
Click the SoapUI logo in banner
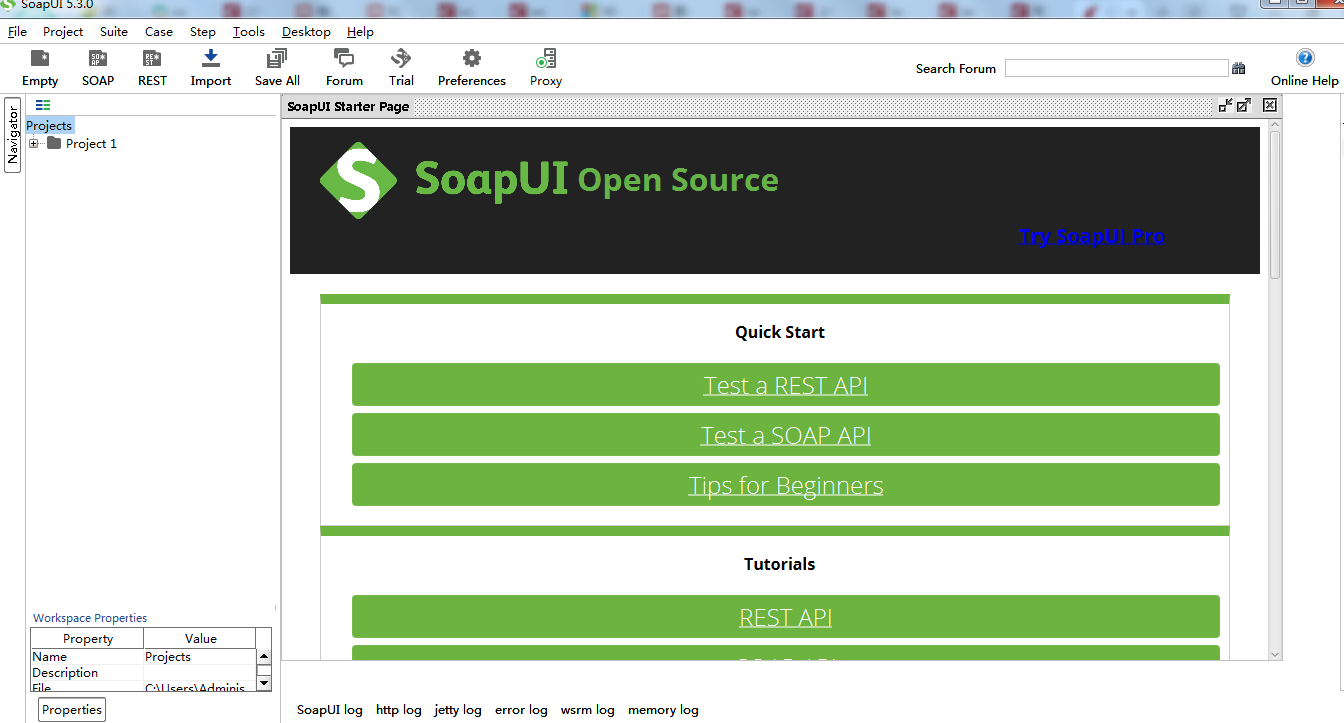tap(358, 180)
